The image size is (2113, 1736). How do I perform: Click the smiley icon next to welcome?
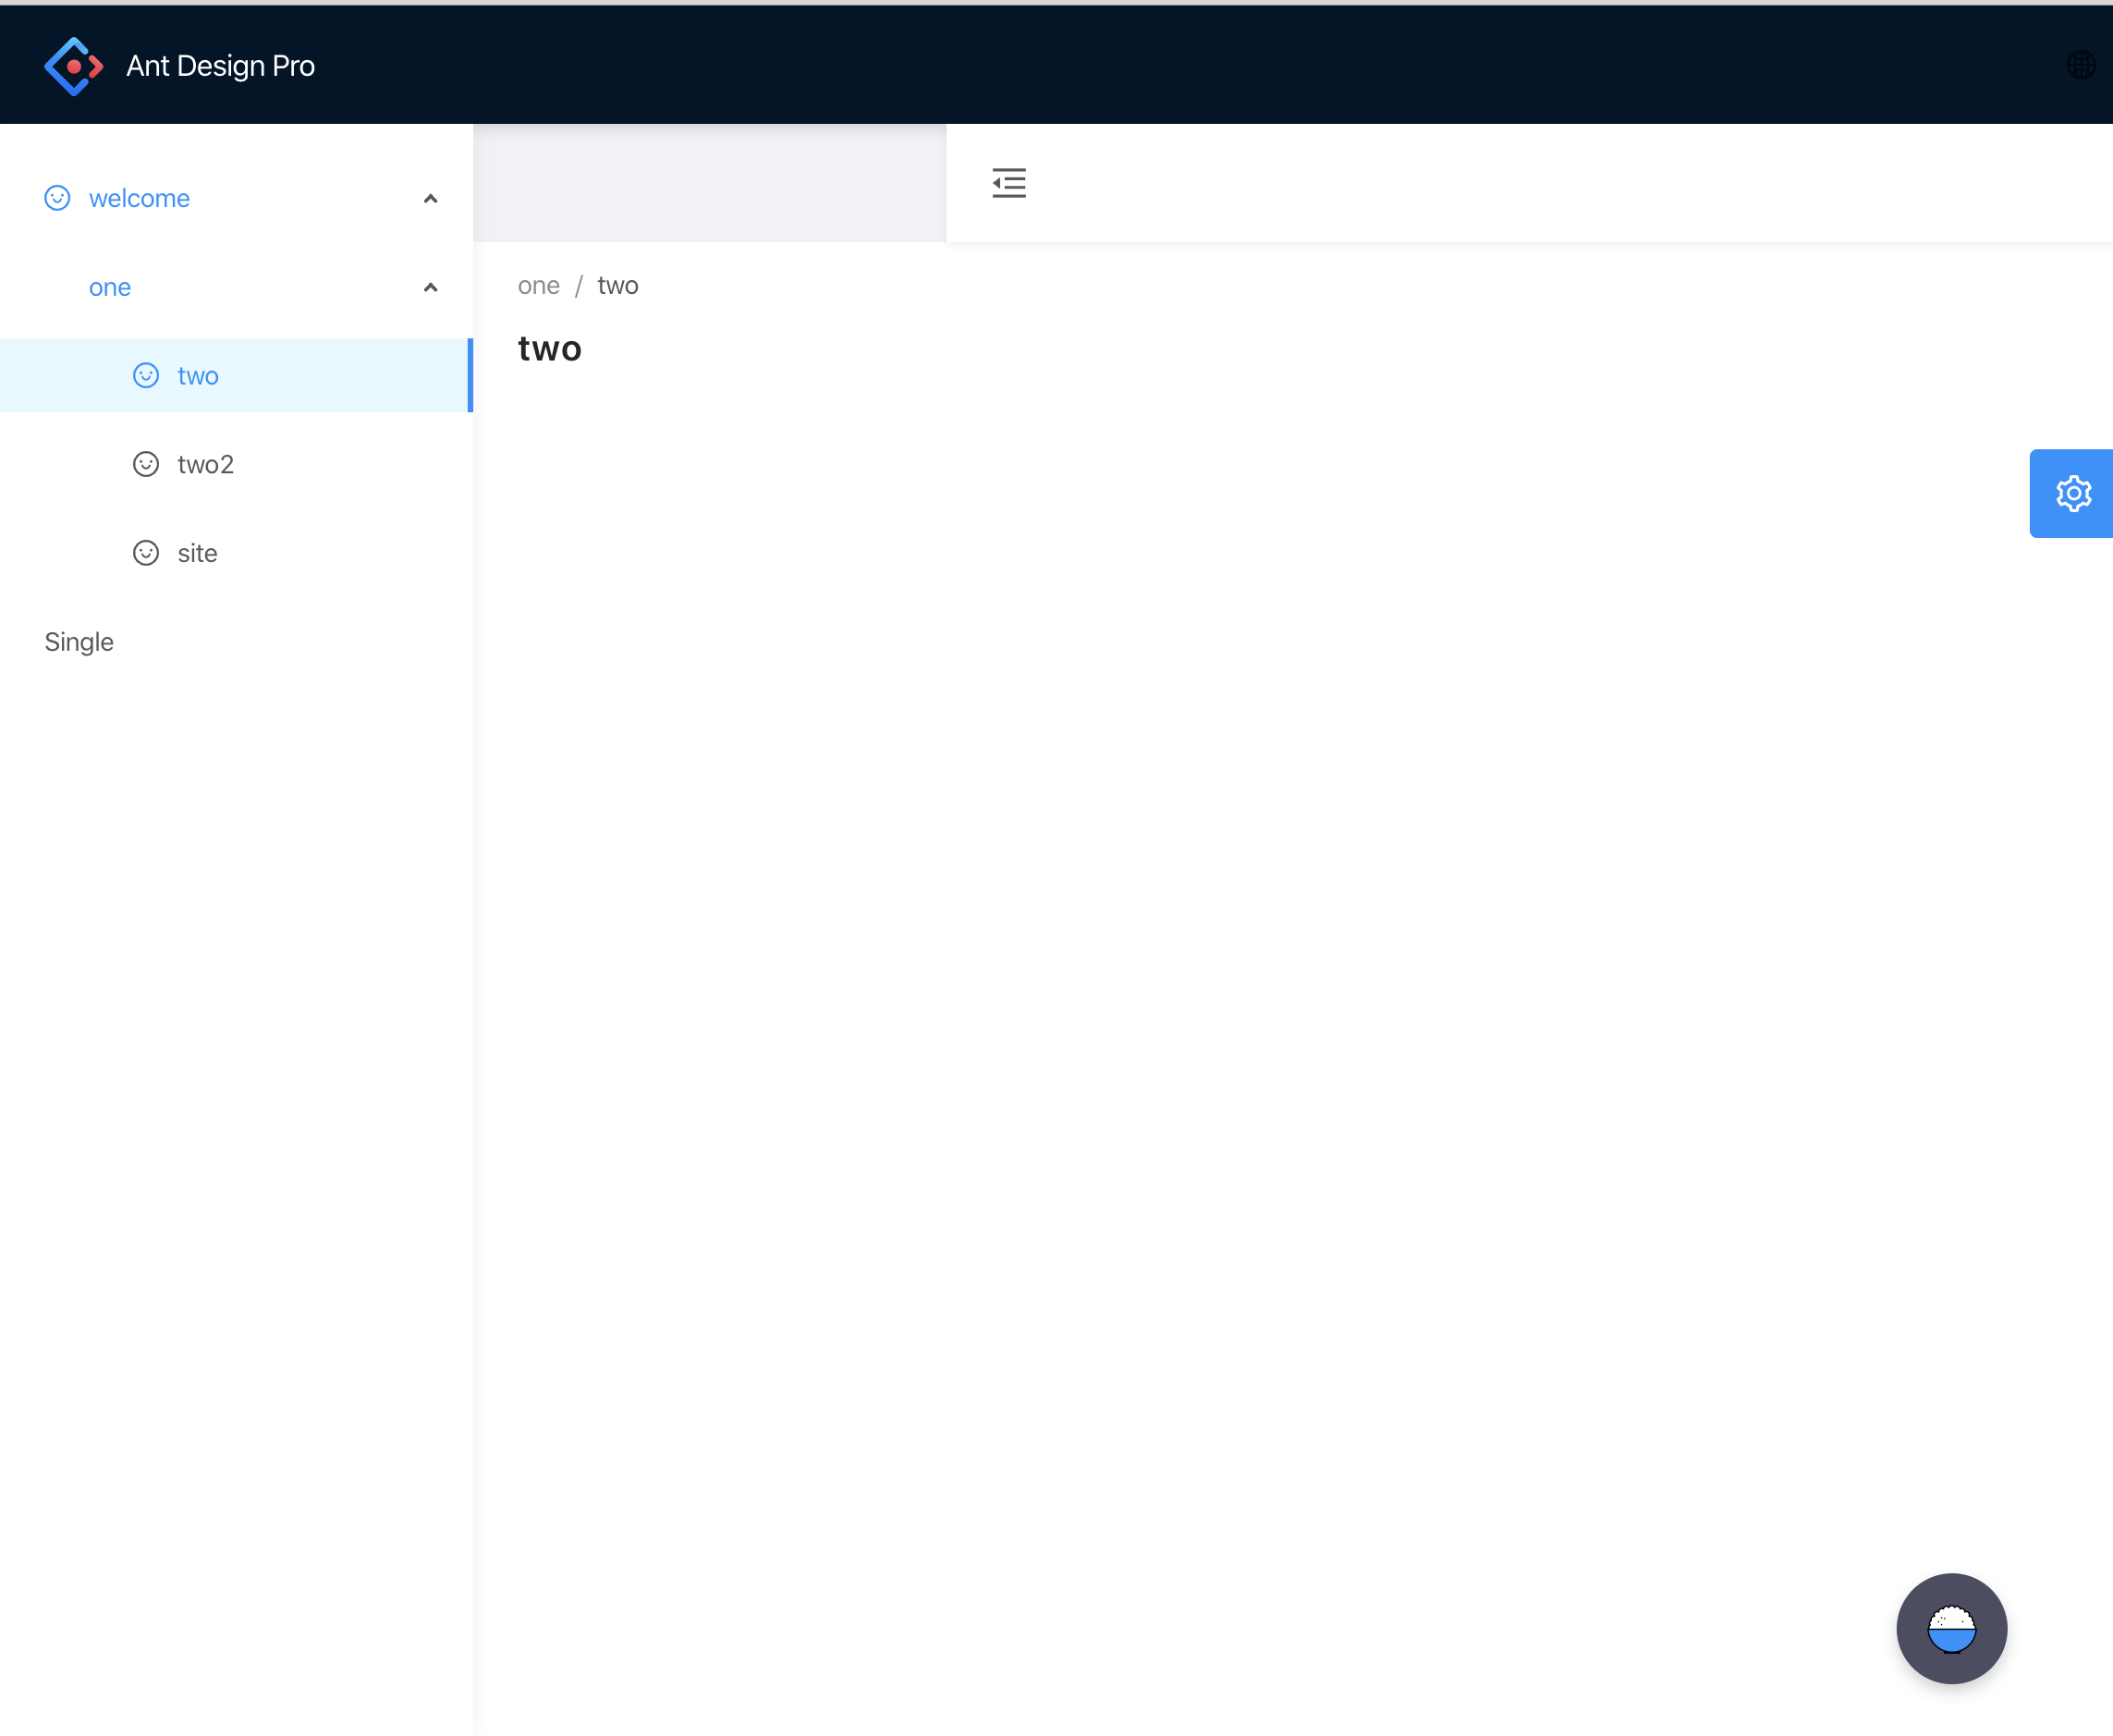(57, 198)
